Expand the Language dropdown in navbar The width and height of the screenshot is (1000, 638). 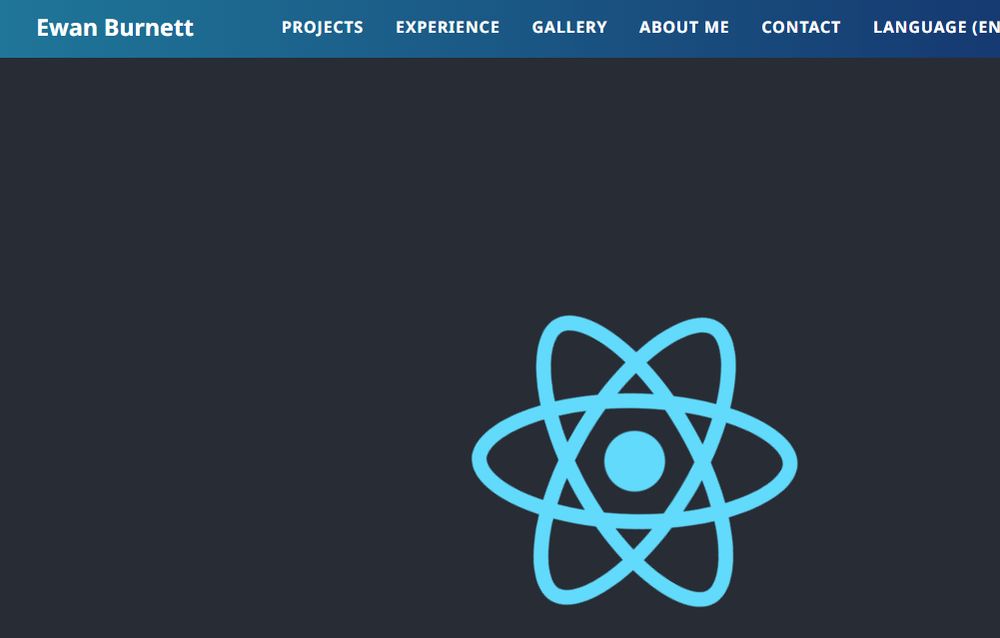936,27
